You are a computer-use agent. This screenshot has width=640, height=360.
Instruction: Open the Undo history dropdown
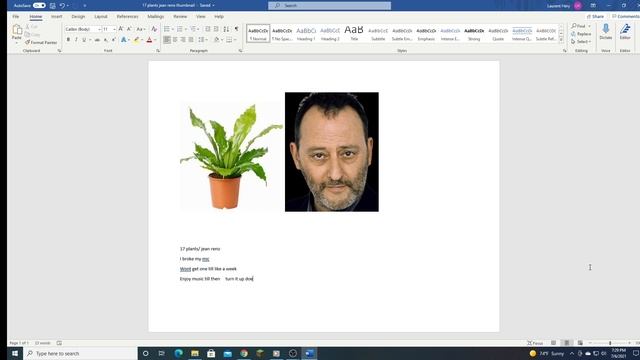[x=68, y=6]
